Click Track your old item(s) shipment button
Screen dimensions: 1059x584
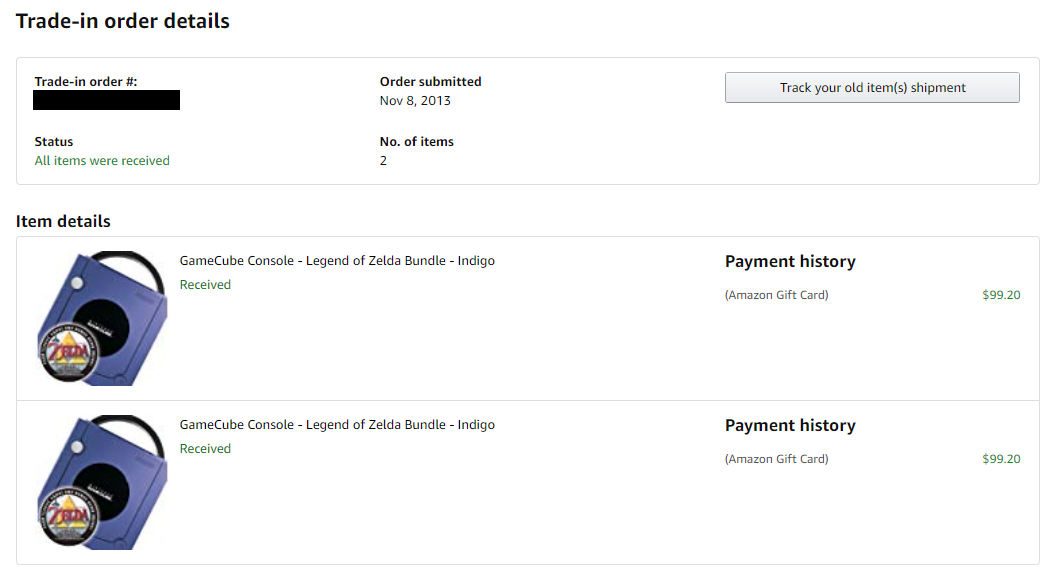pos(872,88)
